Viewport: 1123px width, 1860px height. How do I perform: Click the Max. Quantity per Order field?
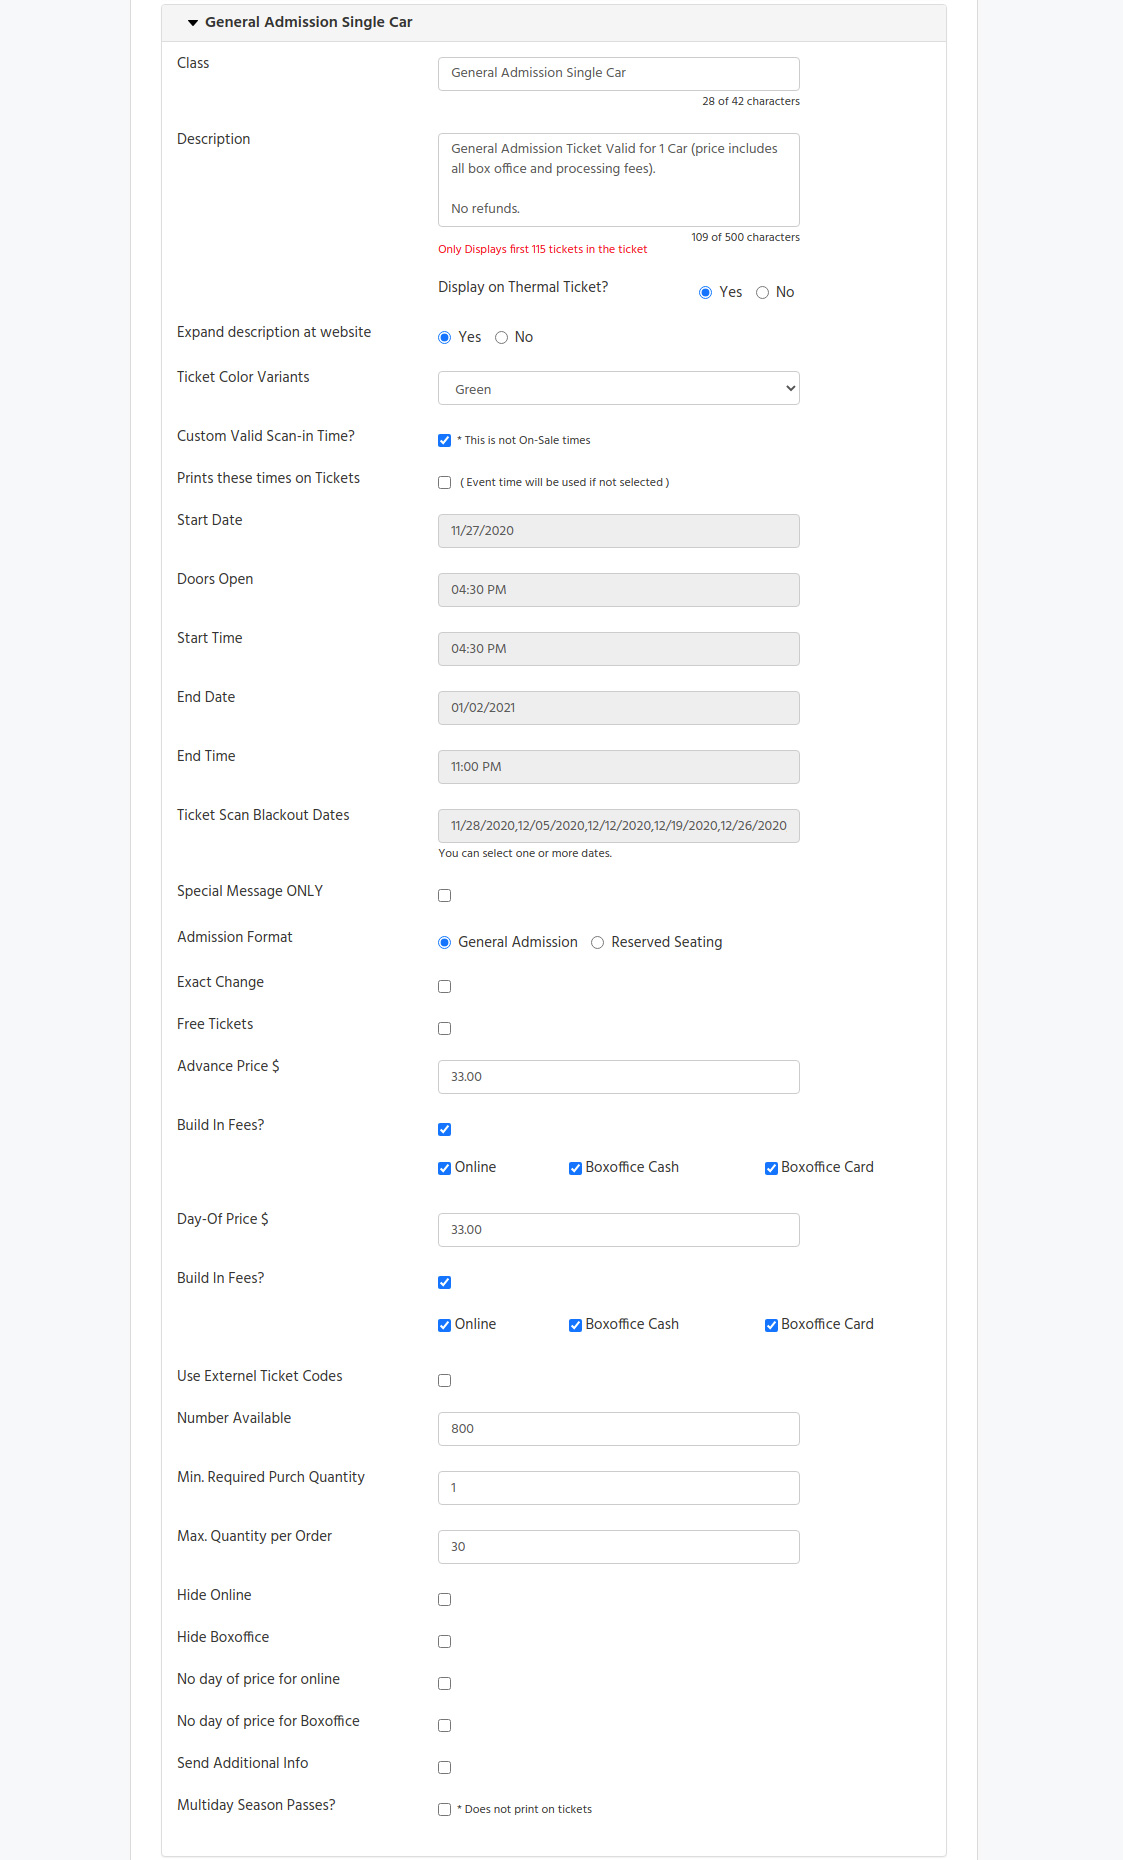point(618,1547)
